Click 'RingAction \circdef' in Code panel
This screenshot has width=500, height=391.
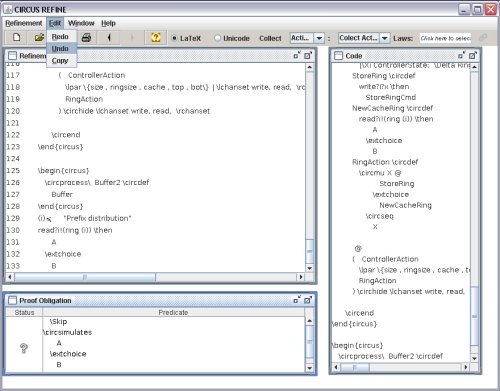[x=385, y=162]
